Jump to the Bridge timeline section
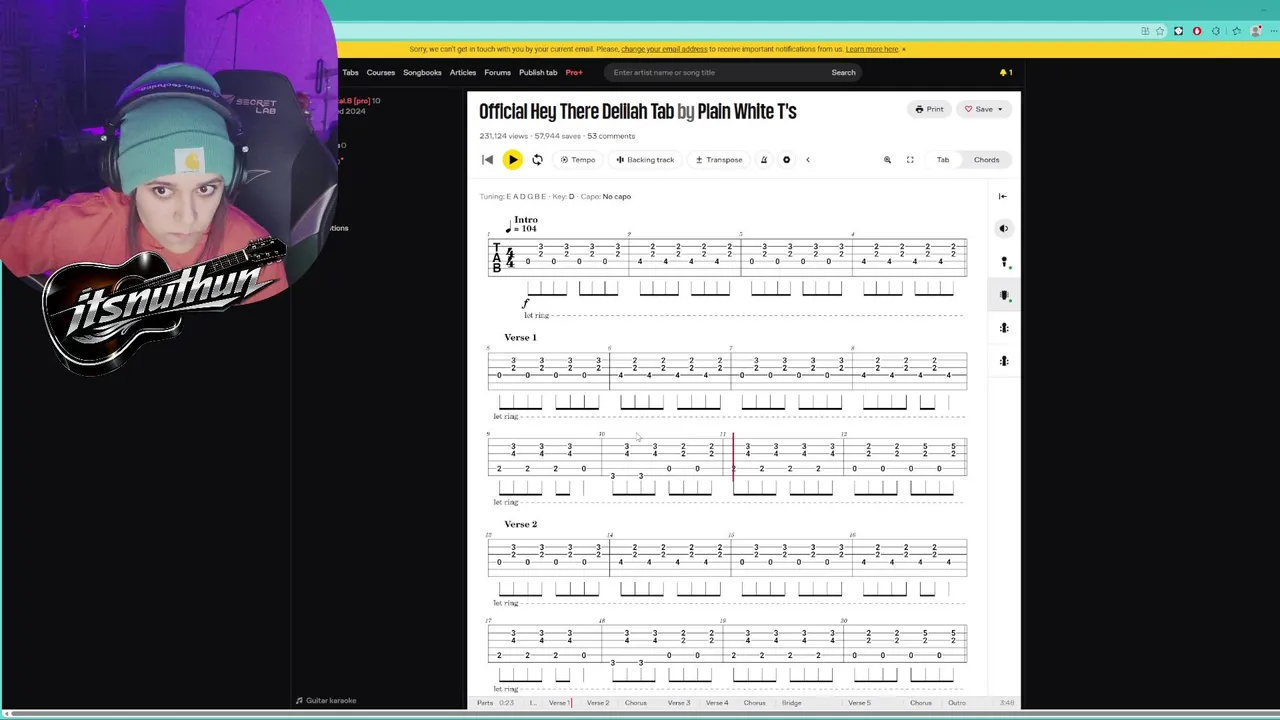 coord(792,703)
